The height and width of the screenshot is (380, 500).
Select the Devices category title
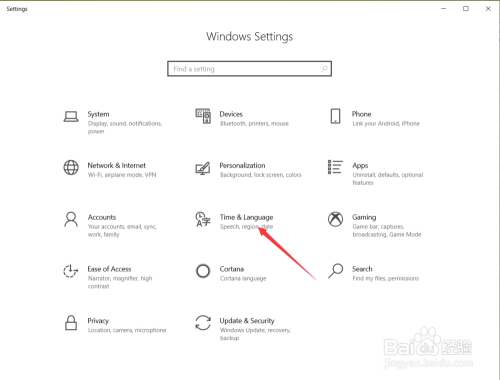coord(231,114)
